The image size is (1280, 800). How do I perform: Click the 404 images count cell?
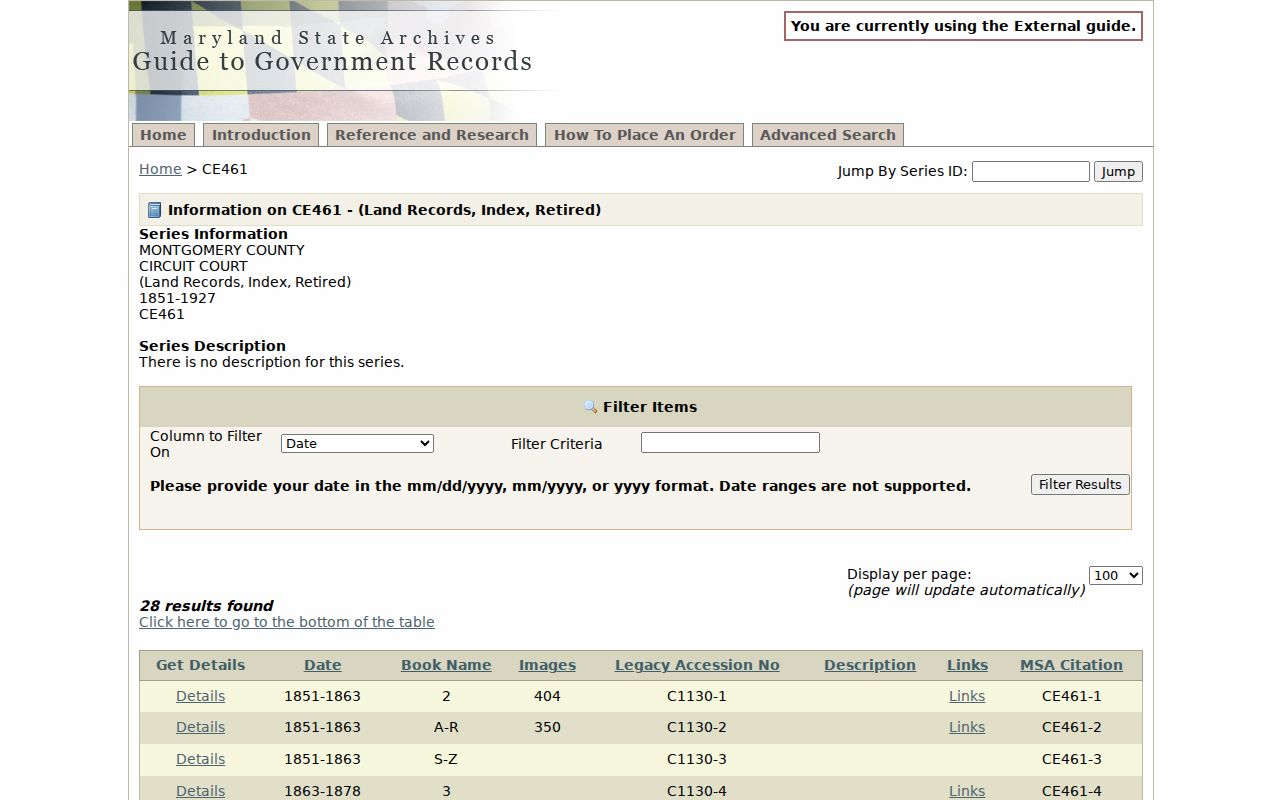pyautogui.click(x=547, y=696)
